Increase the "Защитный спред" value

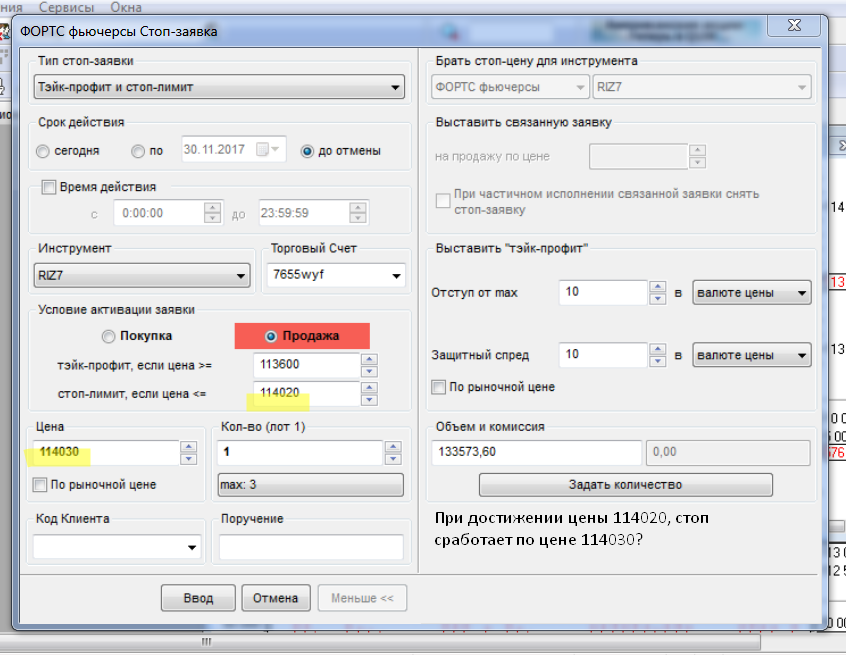[657, 349]
